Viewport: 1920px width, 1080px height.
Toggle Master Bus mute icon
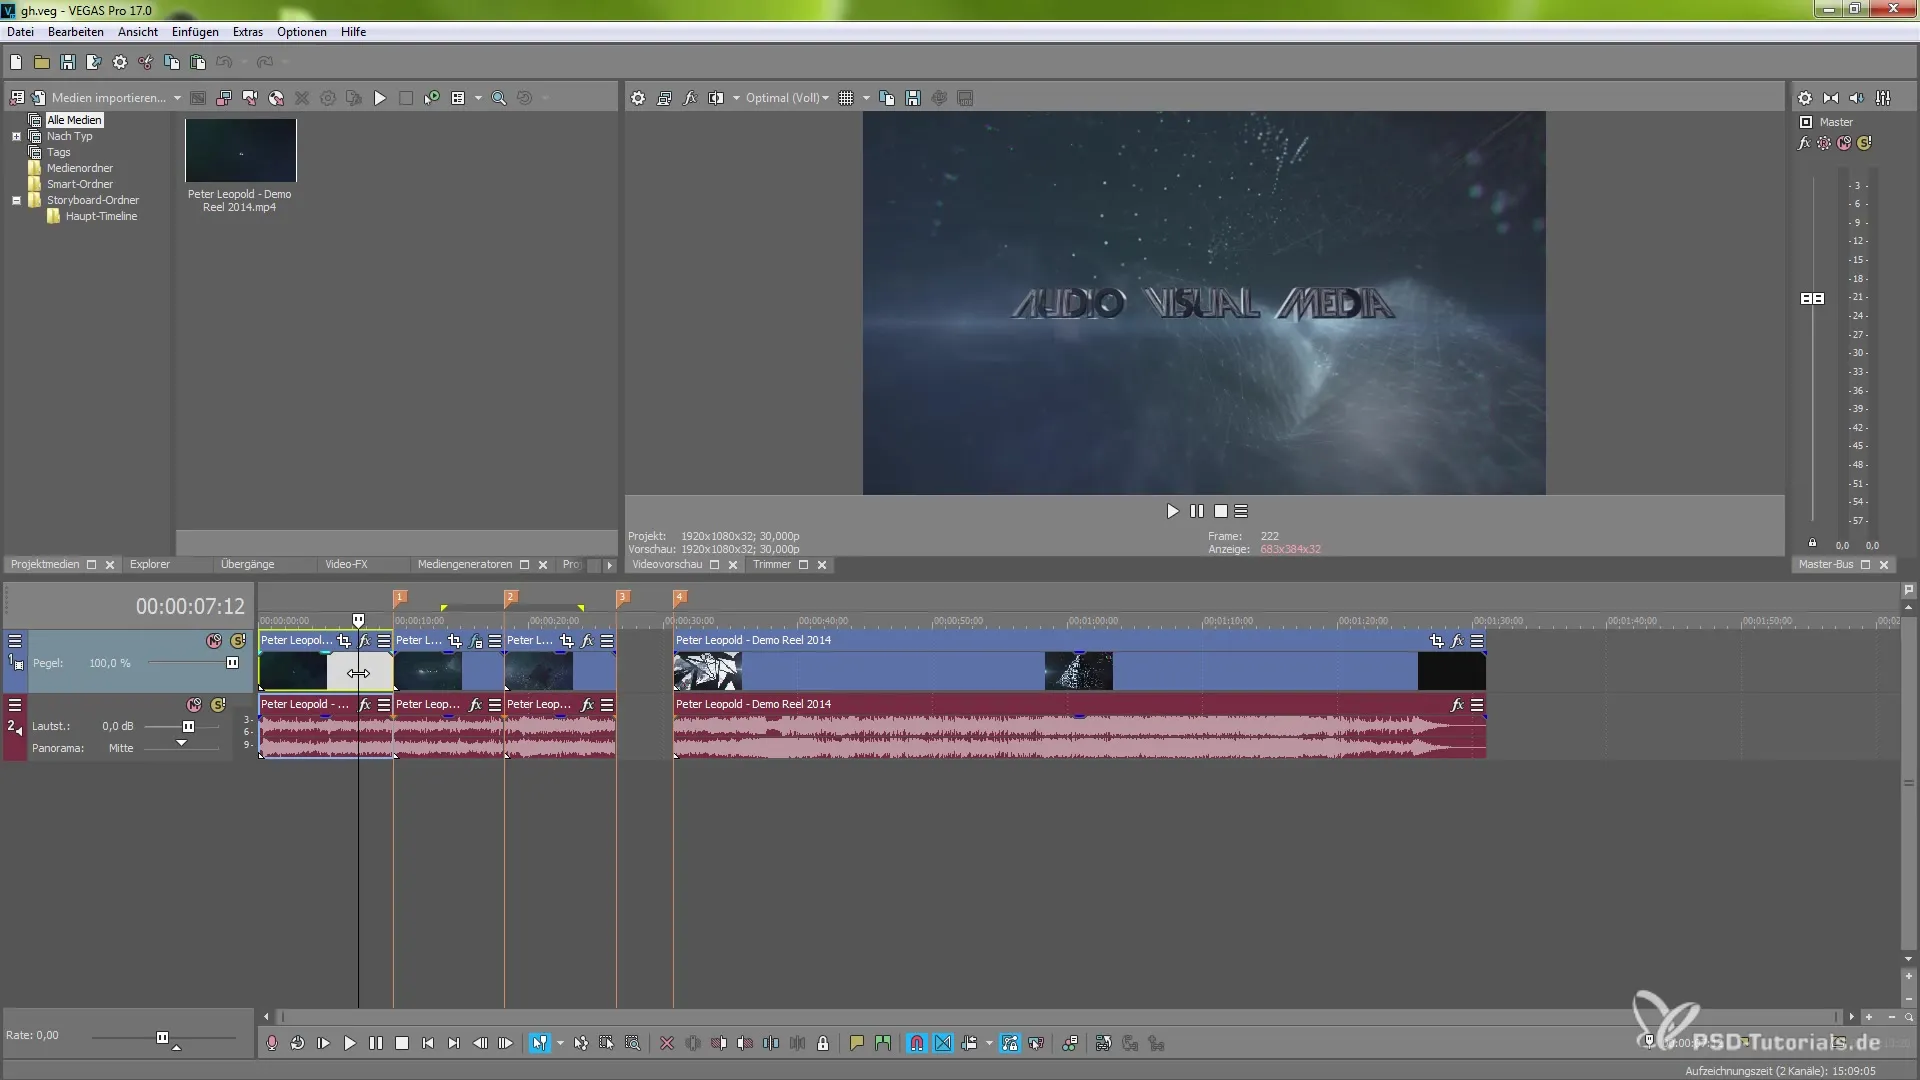click(1844, 143)
